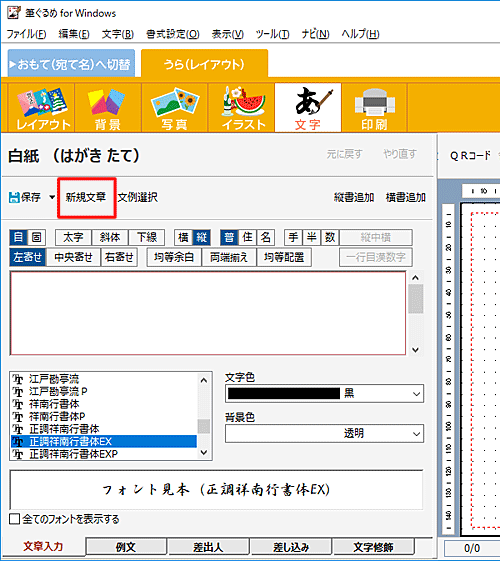Open 編集 menu

74,34
